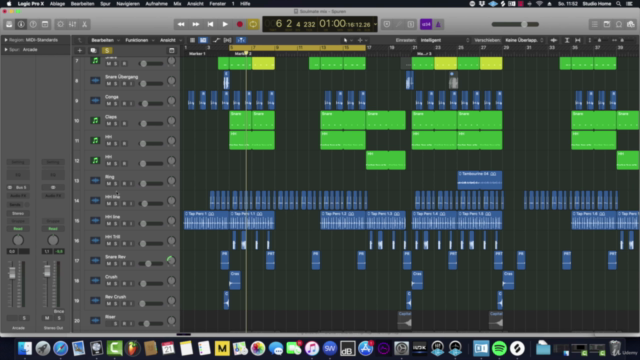Click the track-area back arrow button

(x=80, y=40)
